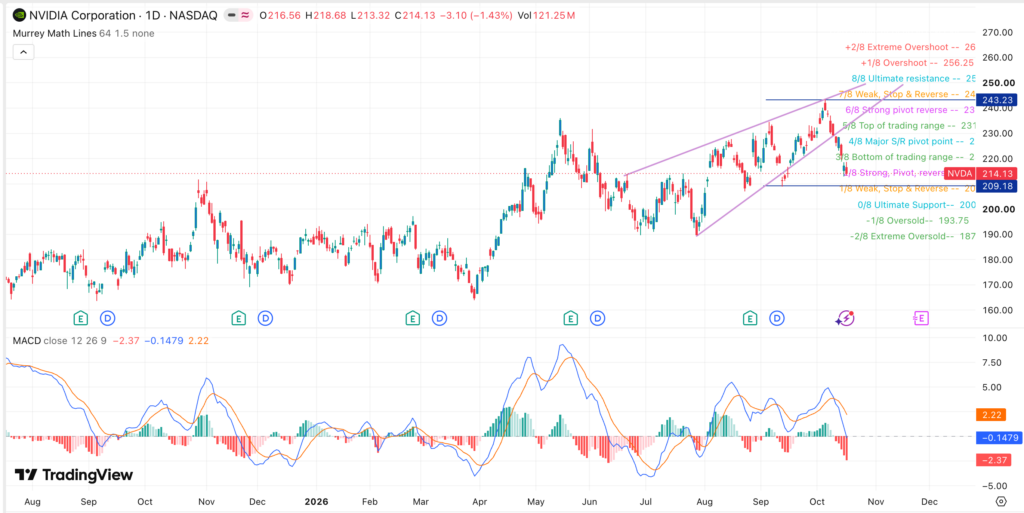
Task: Open chart settings gear at the time axis corner
Action: (x=1001, y=502)
